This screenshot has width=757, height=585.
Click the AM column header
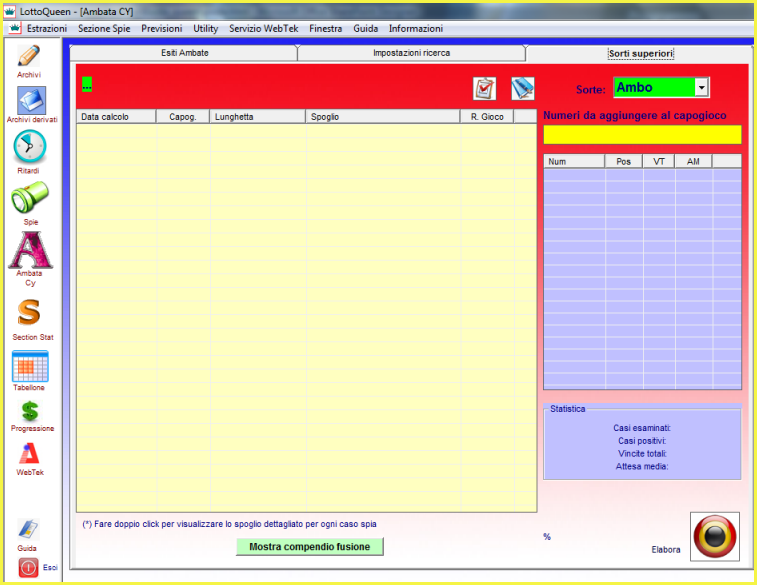693,162
